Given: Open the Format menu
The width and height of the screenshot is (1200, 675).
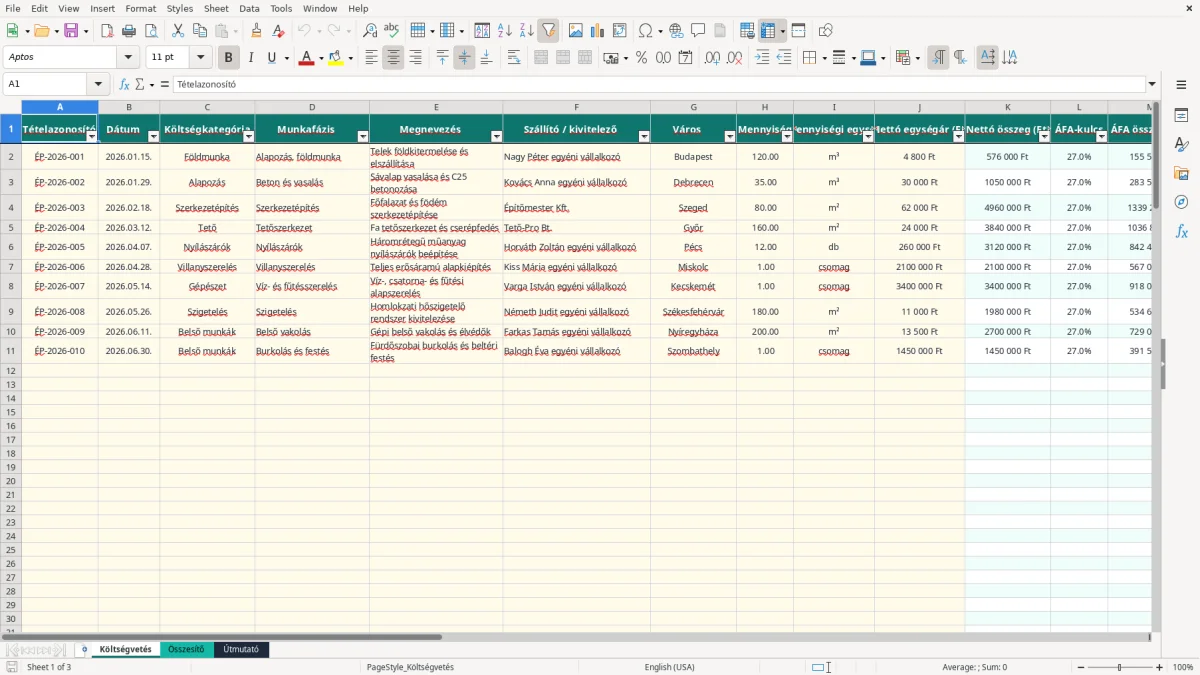Looking at the screenshot, I should (x=140, y=8).
